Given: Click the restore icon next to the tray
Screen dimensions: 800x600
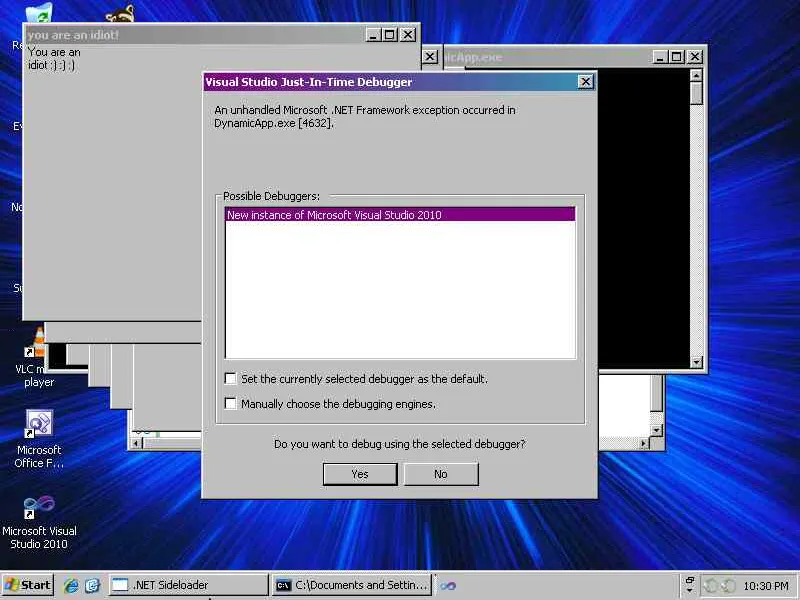Looking at the screenshot, I should pos(690,581).
